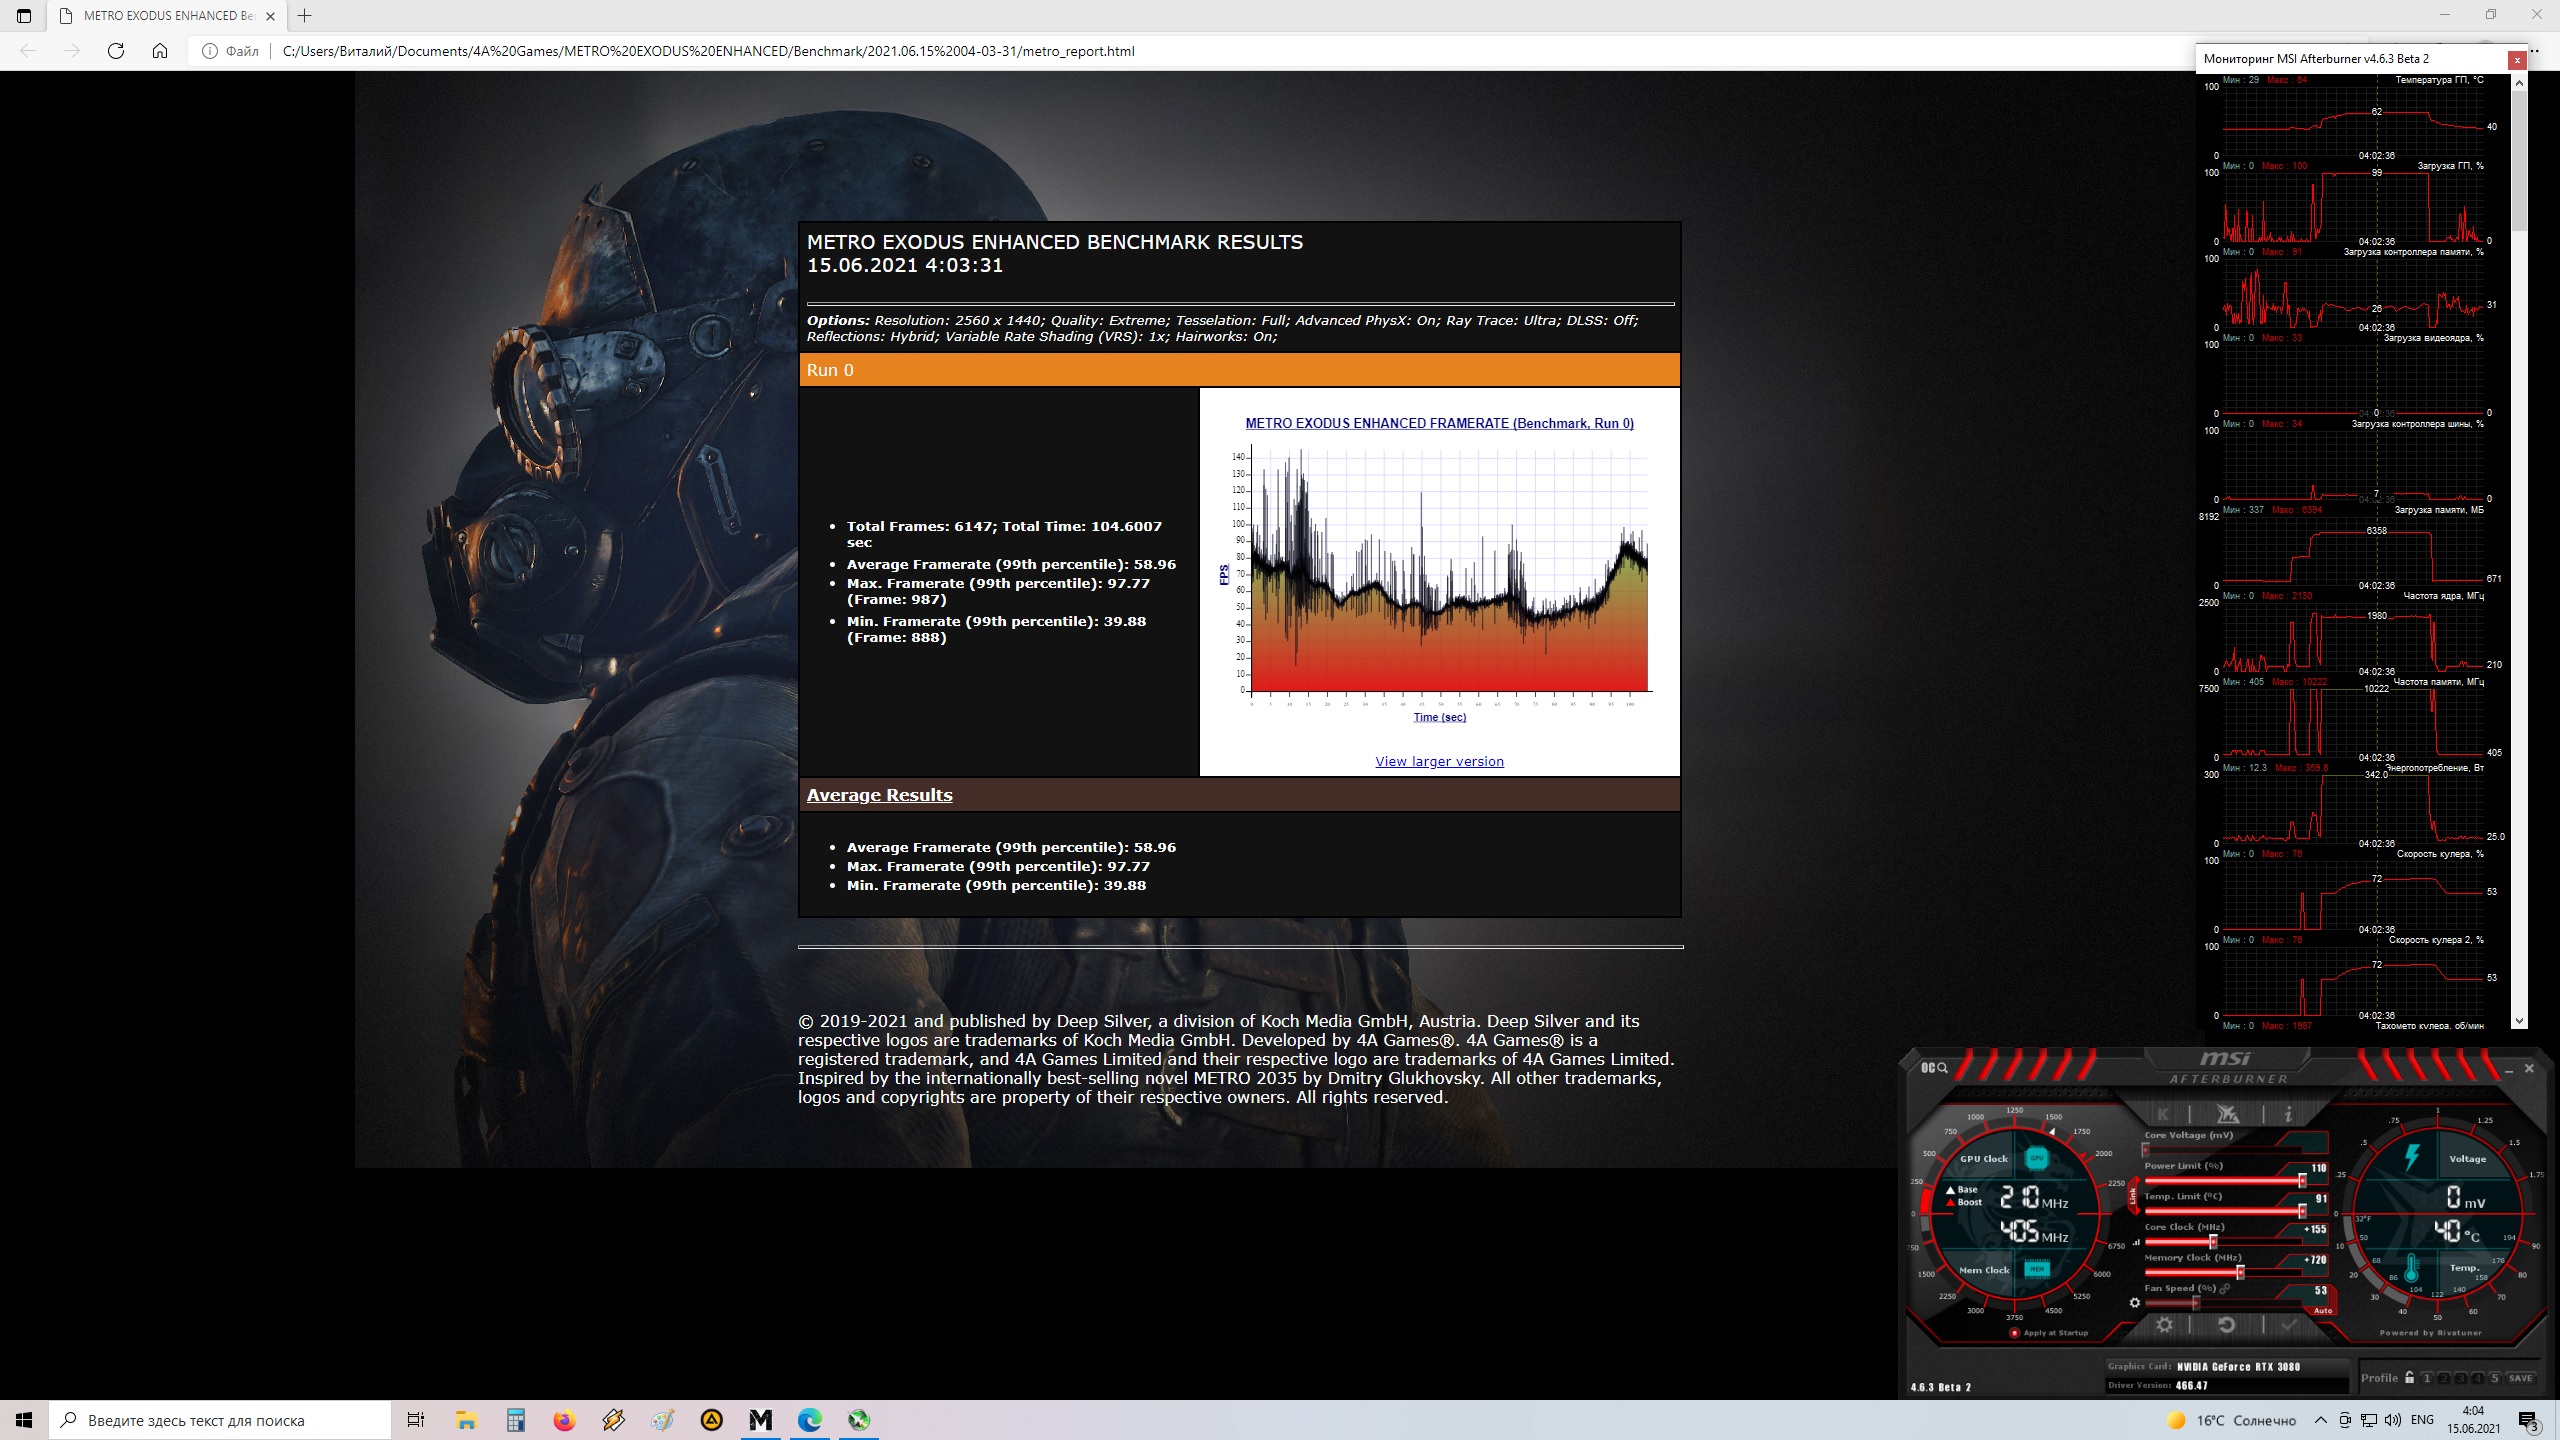This screenshot has width=2560, height=1440.
Task: Open the Afterburner info icon
Action: pyautogui.click(x=2288, y=1114)
